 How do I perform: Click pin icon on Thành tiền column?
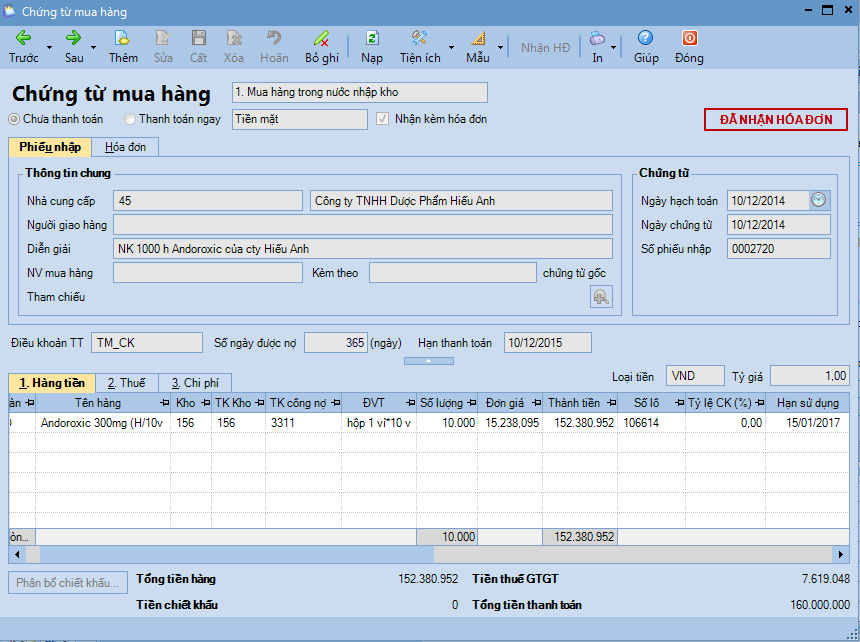pos(612,403)
